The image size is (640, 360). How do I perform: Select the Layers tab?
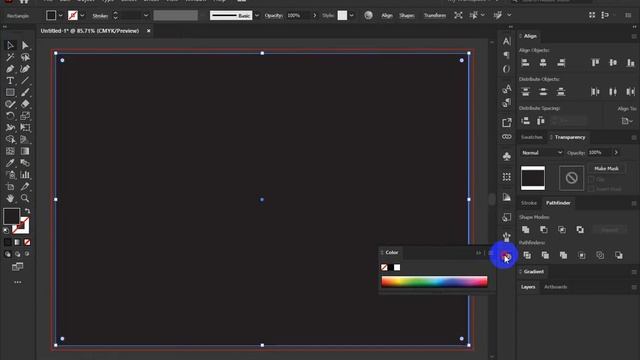coord(528,287)
